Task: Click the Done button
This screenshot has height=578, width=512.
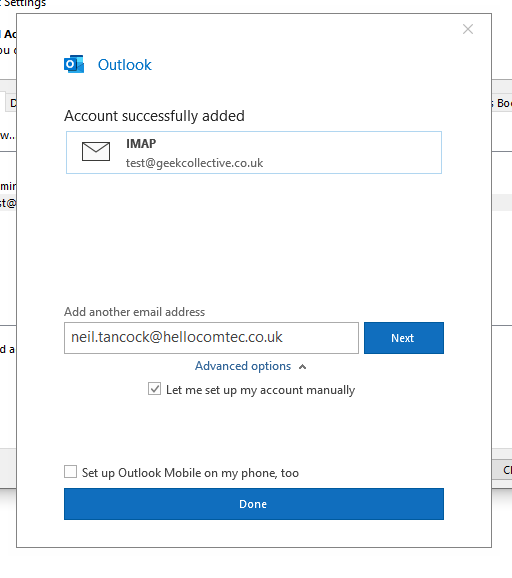Action: click(x=254, y=504)
